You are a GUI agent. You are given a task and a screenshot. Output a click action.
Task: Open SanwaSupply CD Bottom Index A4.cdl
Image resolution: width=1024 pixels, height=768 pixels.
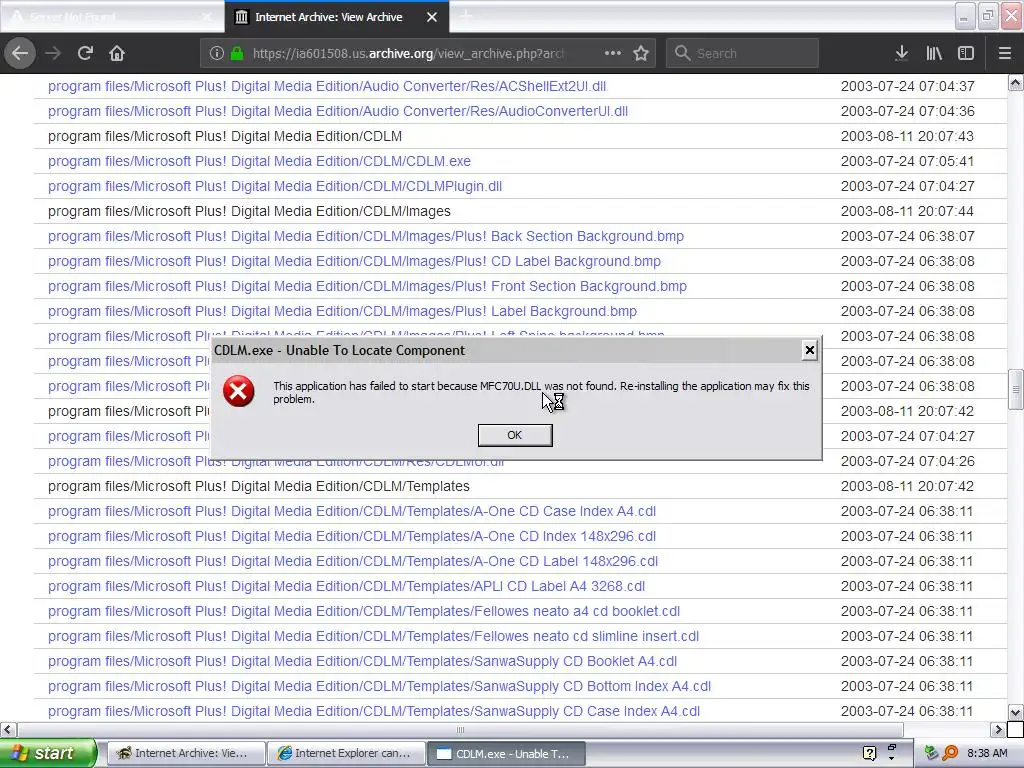pyautogui.click(x=379, y=686)
